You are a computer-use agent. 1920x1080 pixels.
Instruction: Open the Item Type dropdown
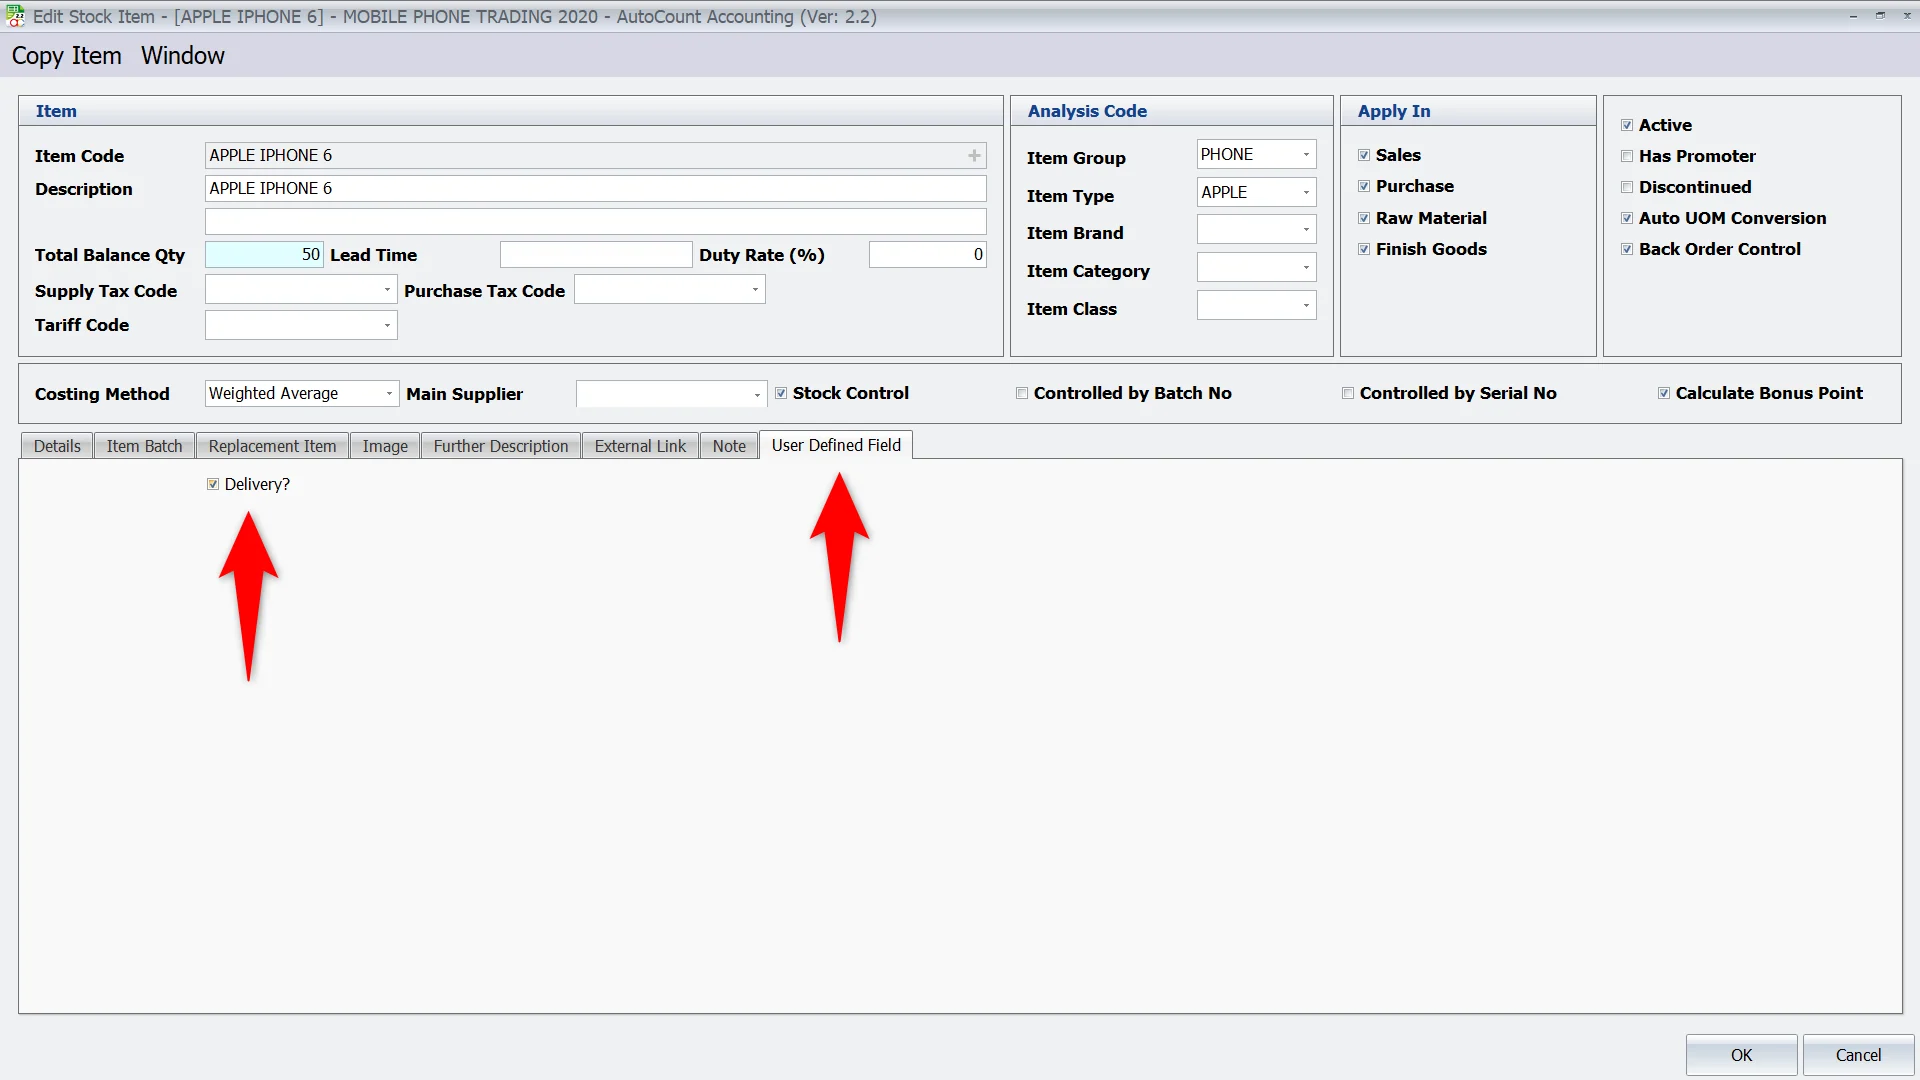[x=1306, y=192]
